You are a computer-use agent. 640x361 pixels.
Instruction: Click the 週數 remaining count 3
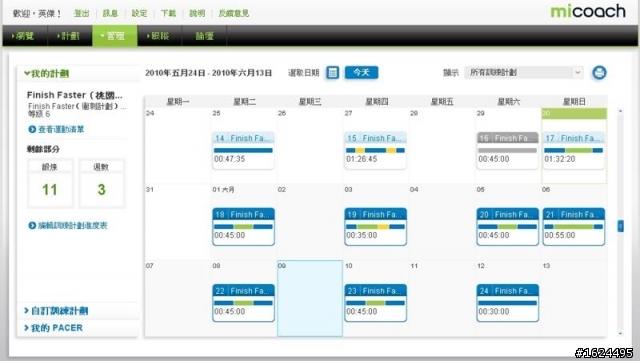coord(102,189)
